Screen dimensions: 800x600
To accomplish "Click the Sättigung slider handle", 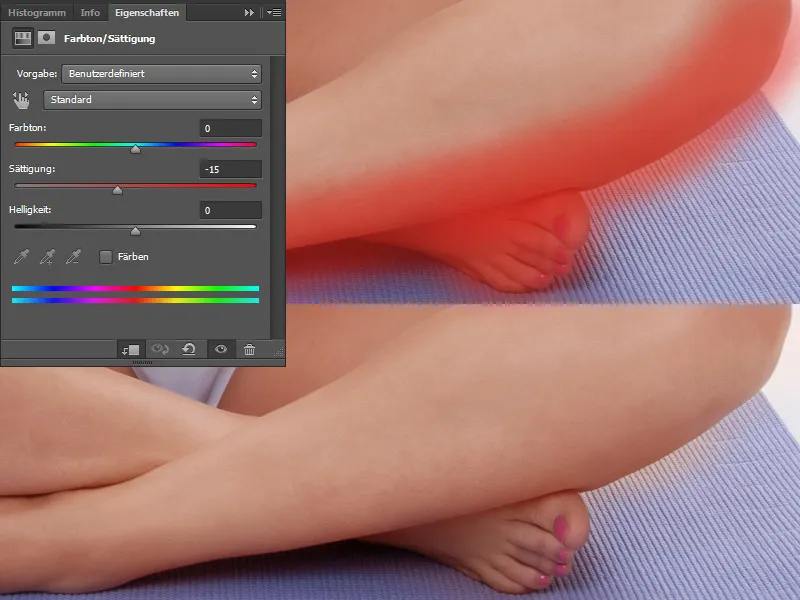I will pos(117,190).
